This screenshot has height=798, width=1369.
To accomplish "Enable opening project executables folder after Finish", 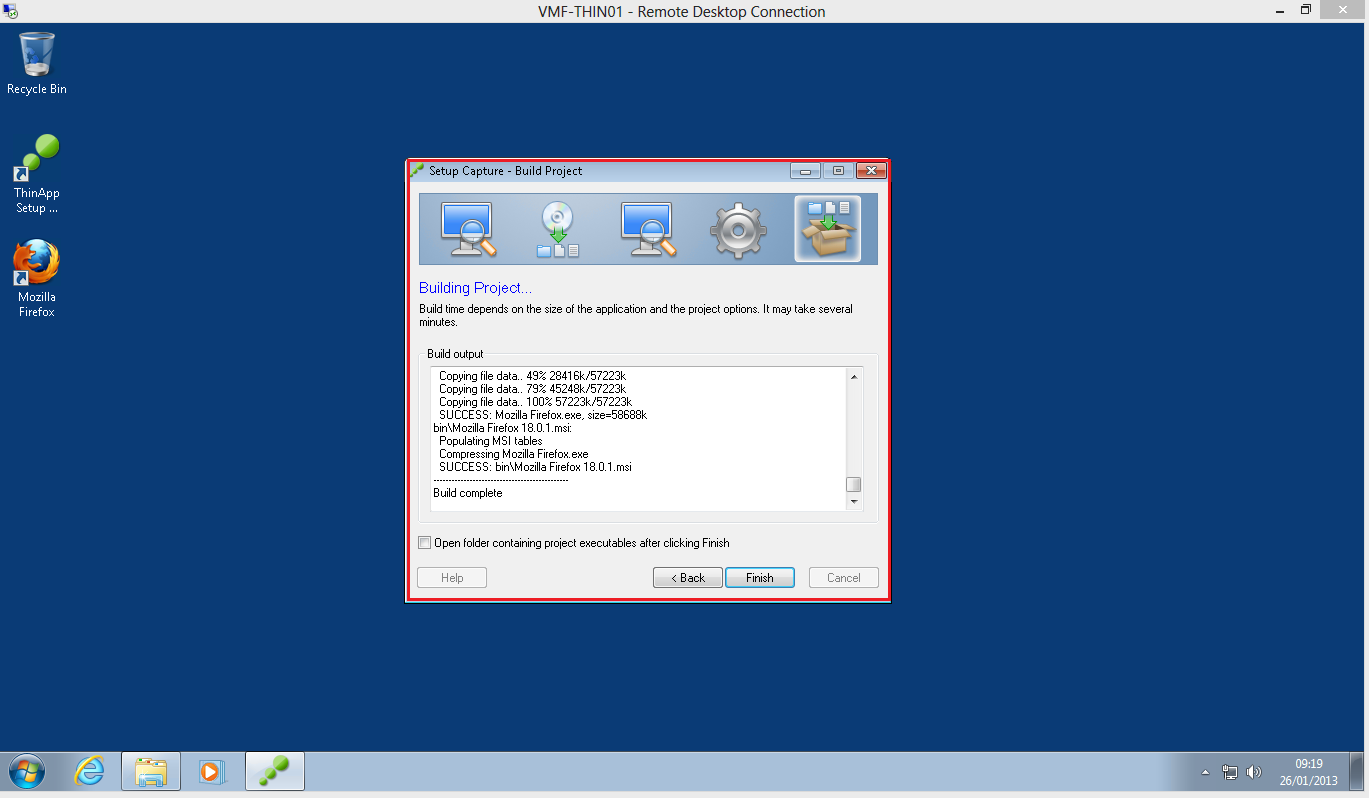I will click(425, 543).
